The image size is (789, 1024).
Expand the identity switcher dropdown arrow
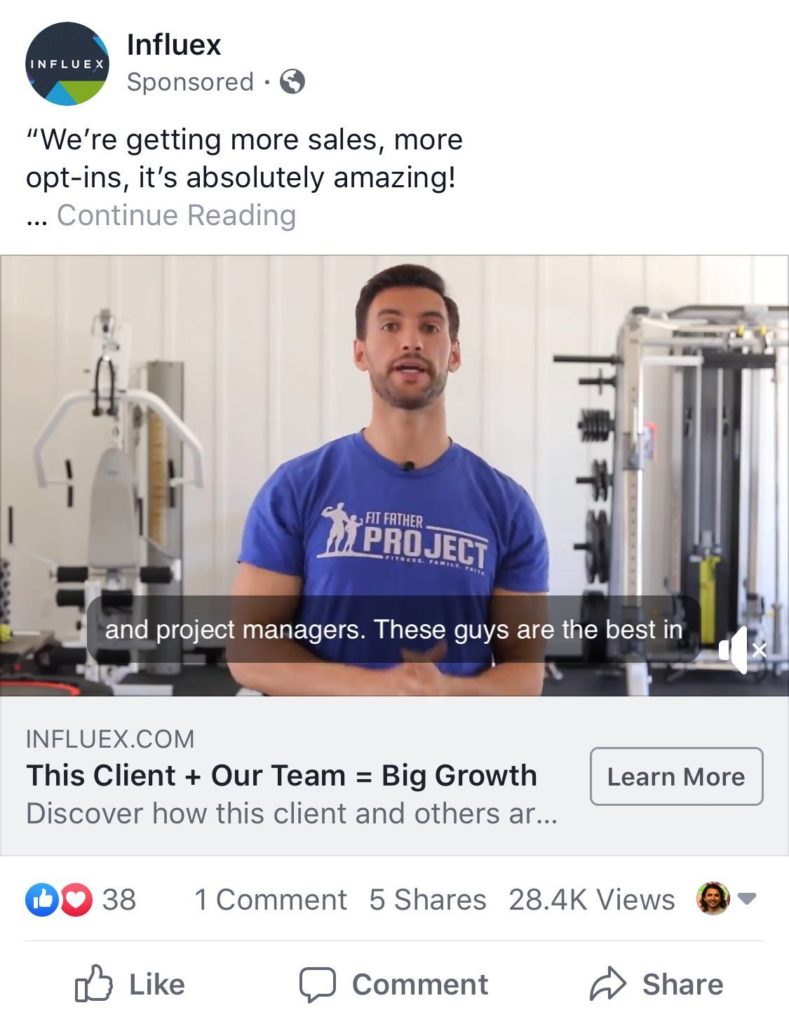tap(747, 899)
